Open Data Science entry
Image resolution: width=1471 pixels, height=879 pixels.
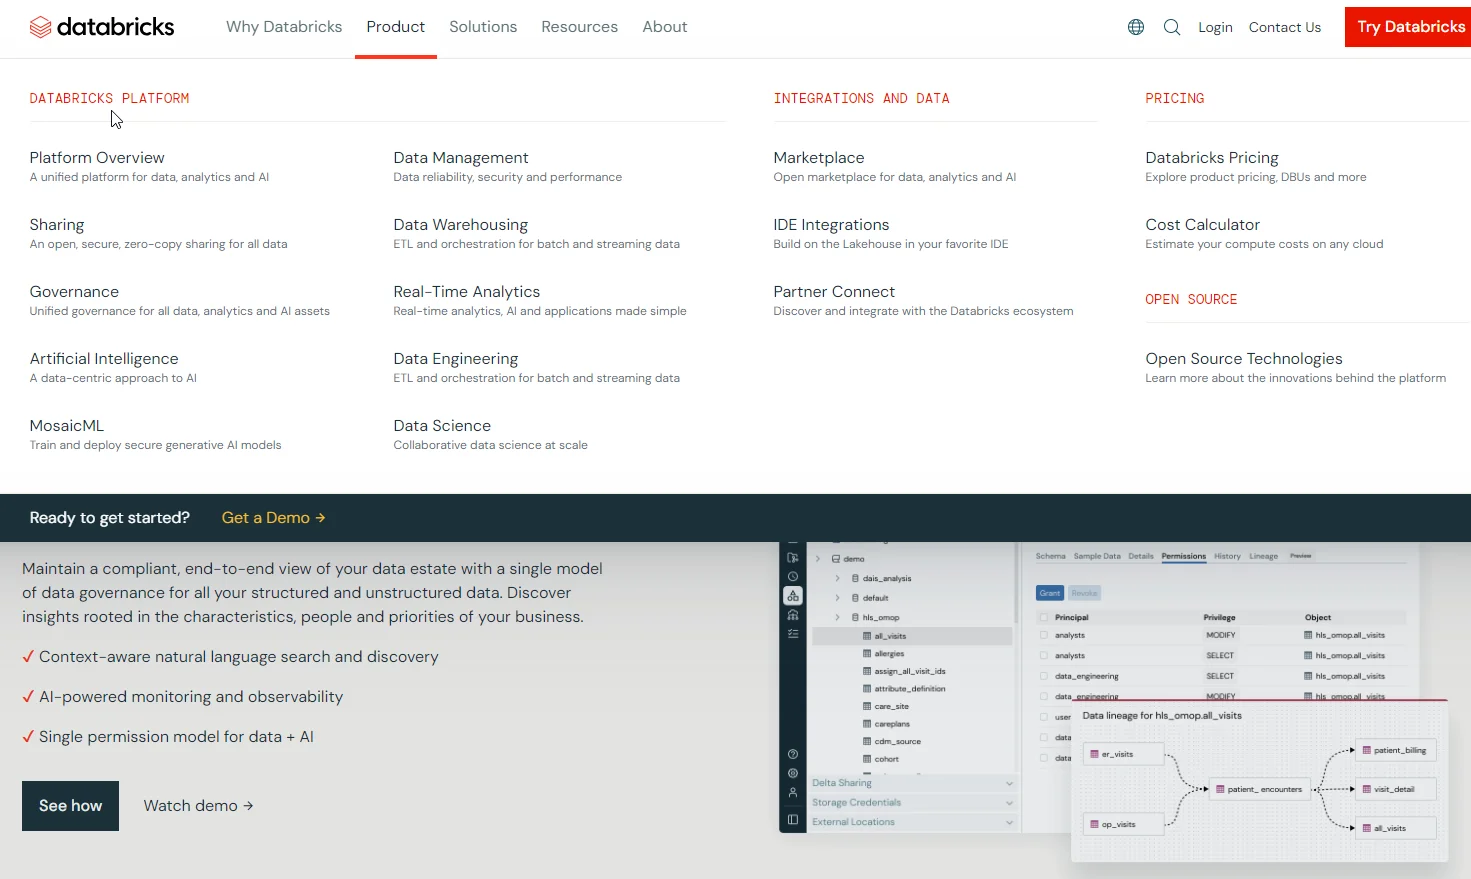point(442,426)
